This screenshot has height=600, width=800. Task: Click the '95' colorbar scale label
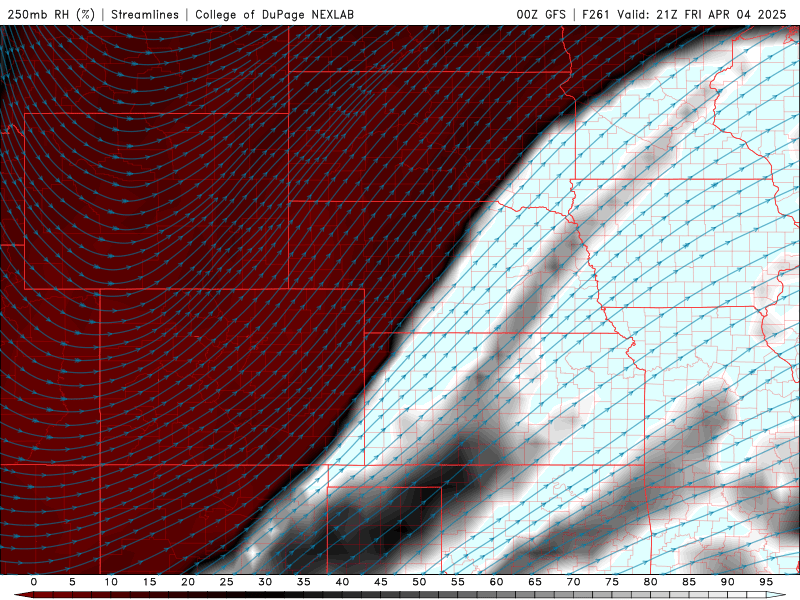click(766, 582)
